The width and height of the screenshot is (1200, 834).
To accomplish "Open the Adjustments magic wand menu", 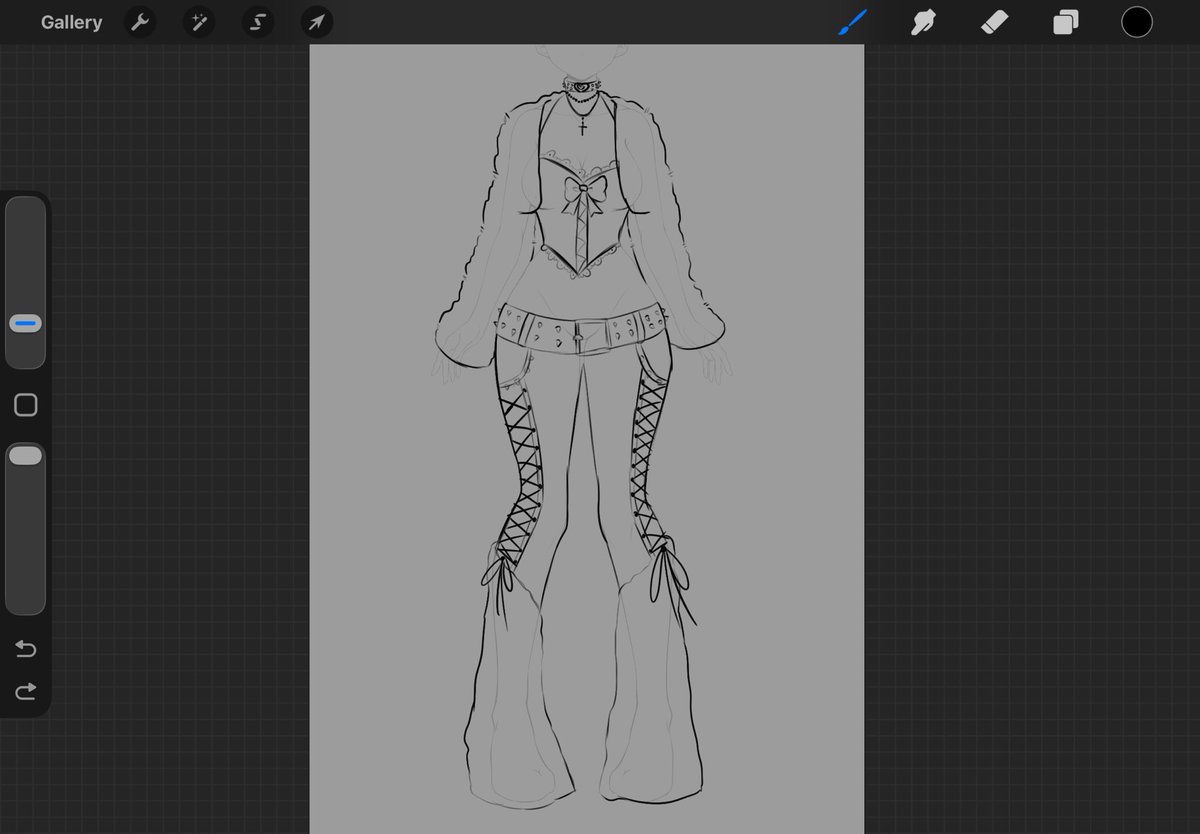I will pos(199,22).
